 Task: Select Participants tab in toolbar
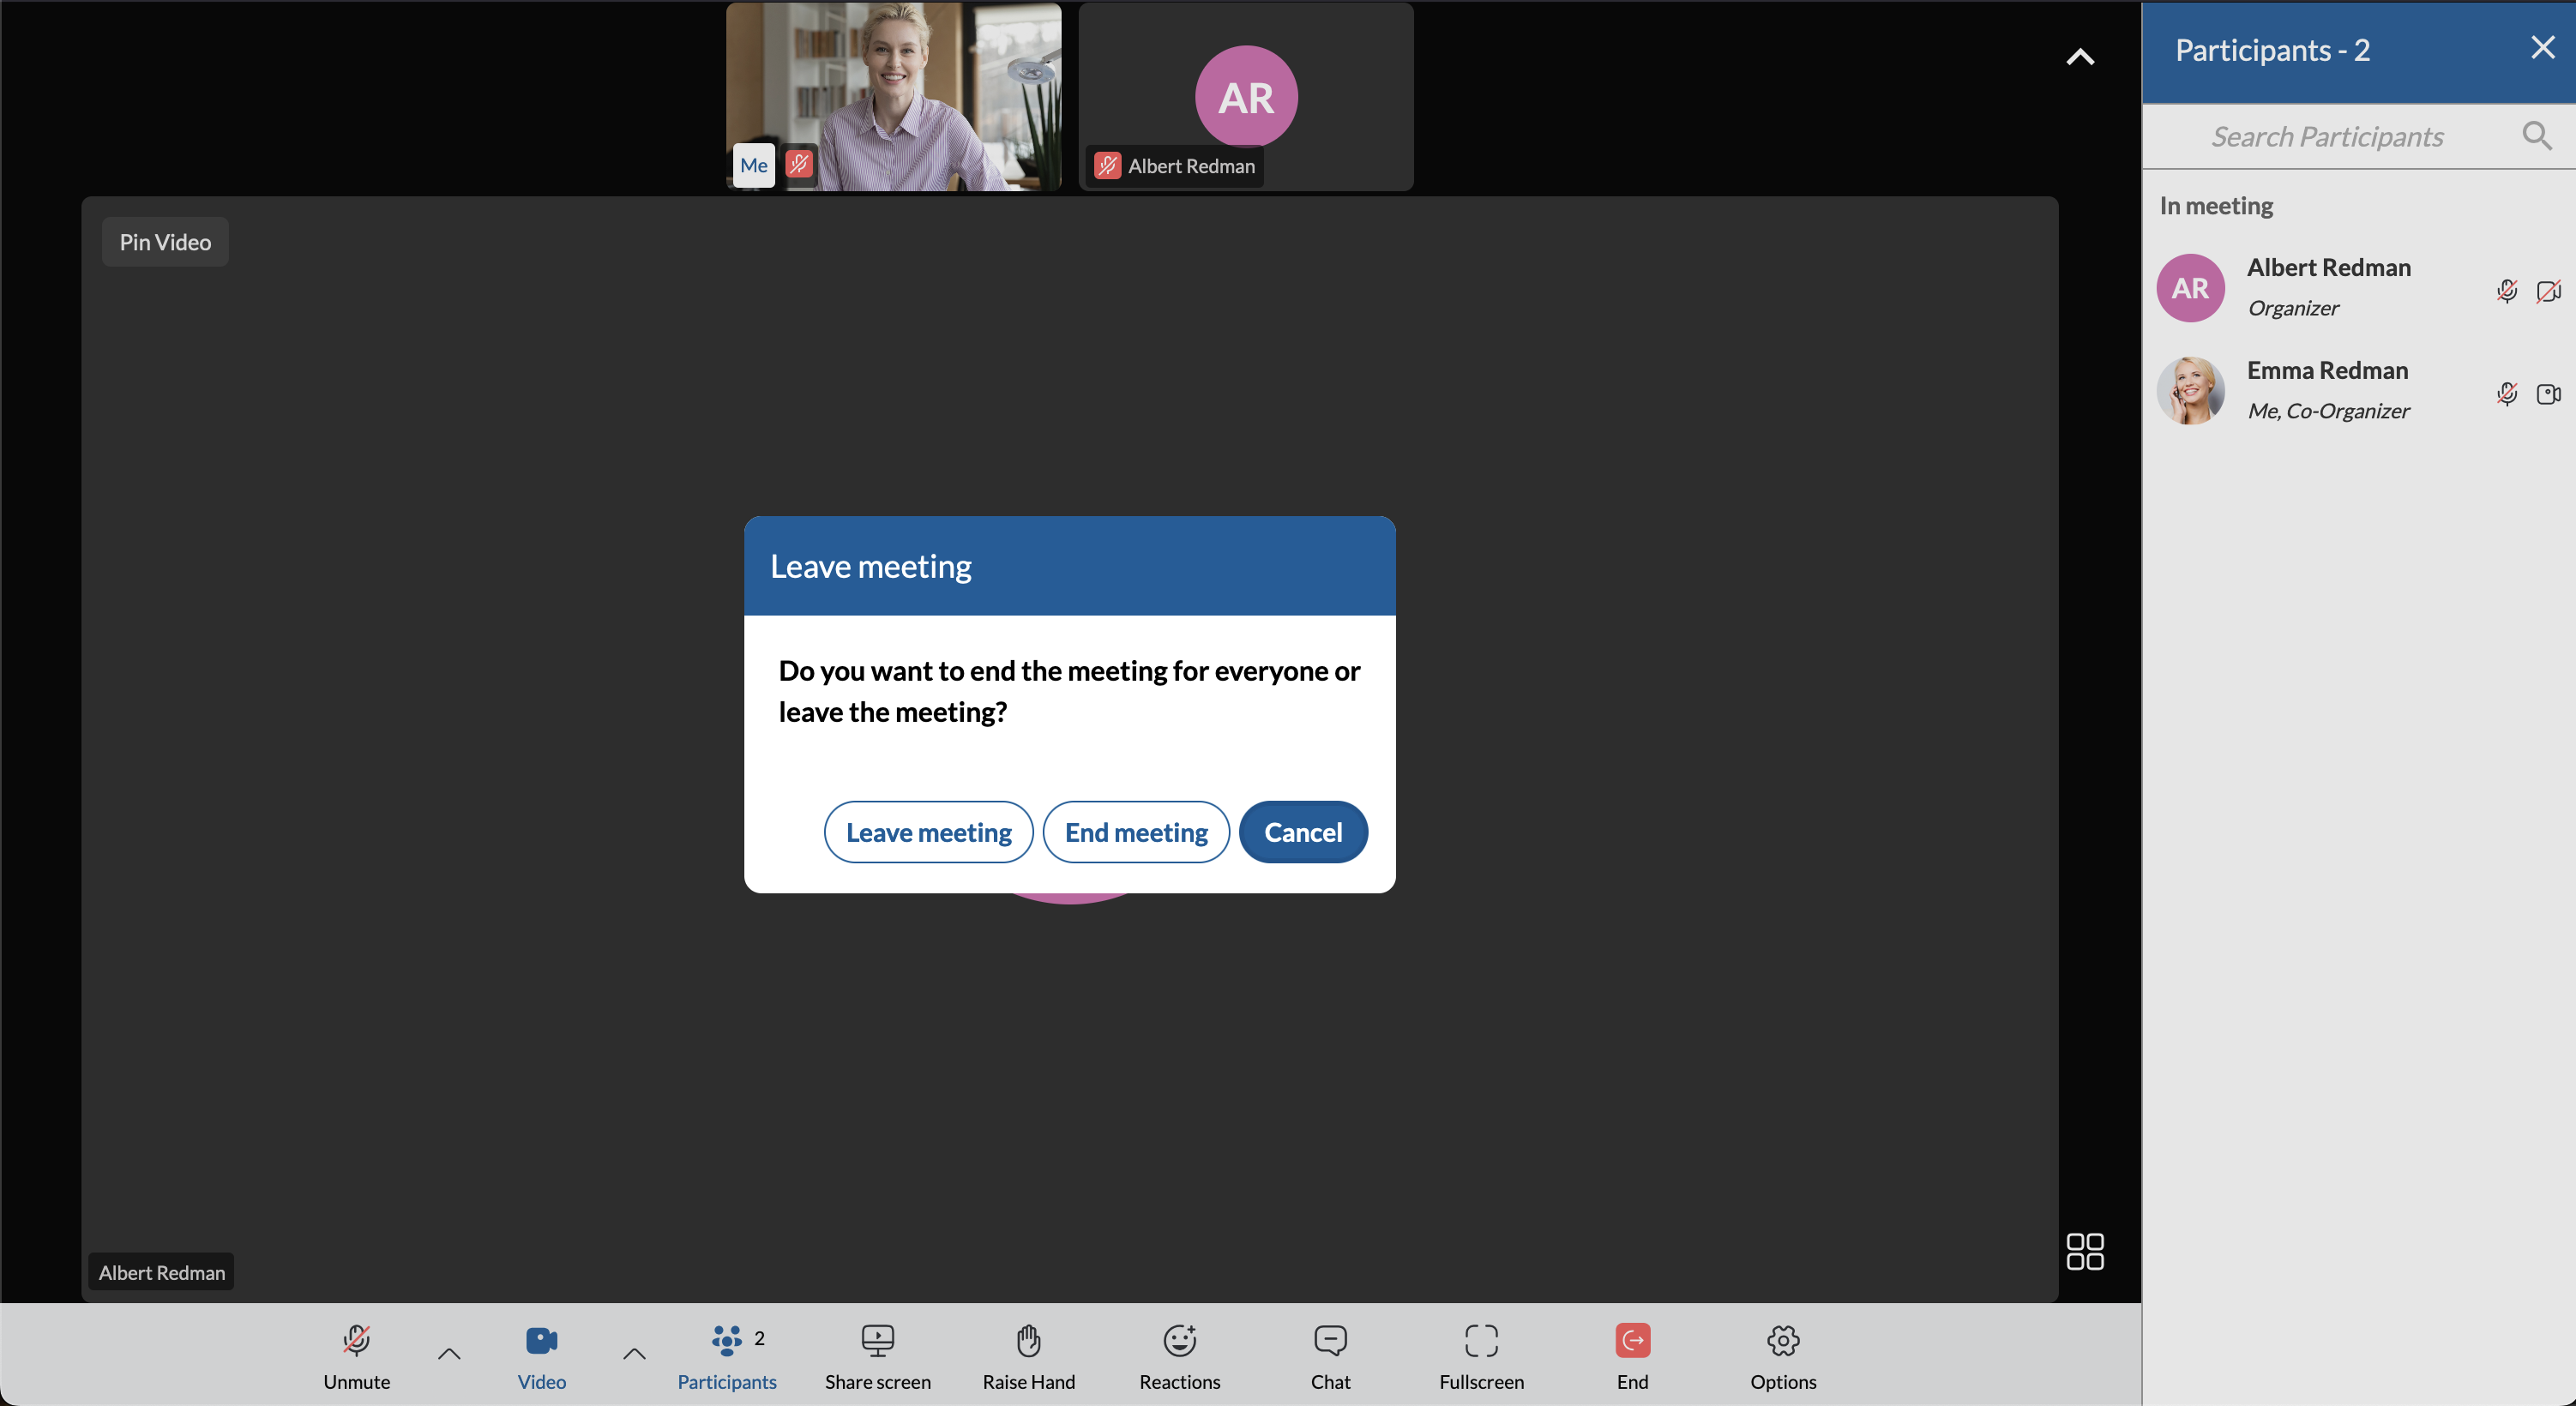[x=727, y=1355]
